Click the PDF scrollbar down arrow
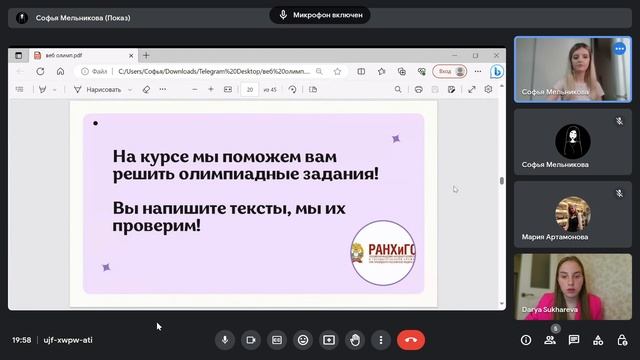Screen dimensions: 640x360 pyautogui.click(x=502, y=304)
